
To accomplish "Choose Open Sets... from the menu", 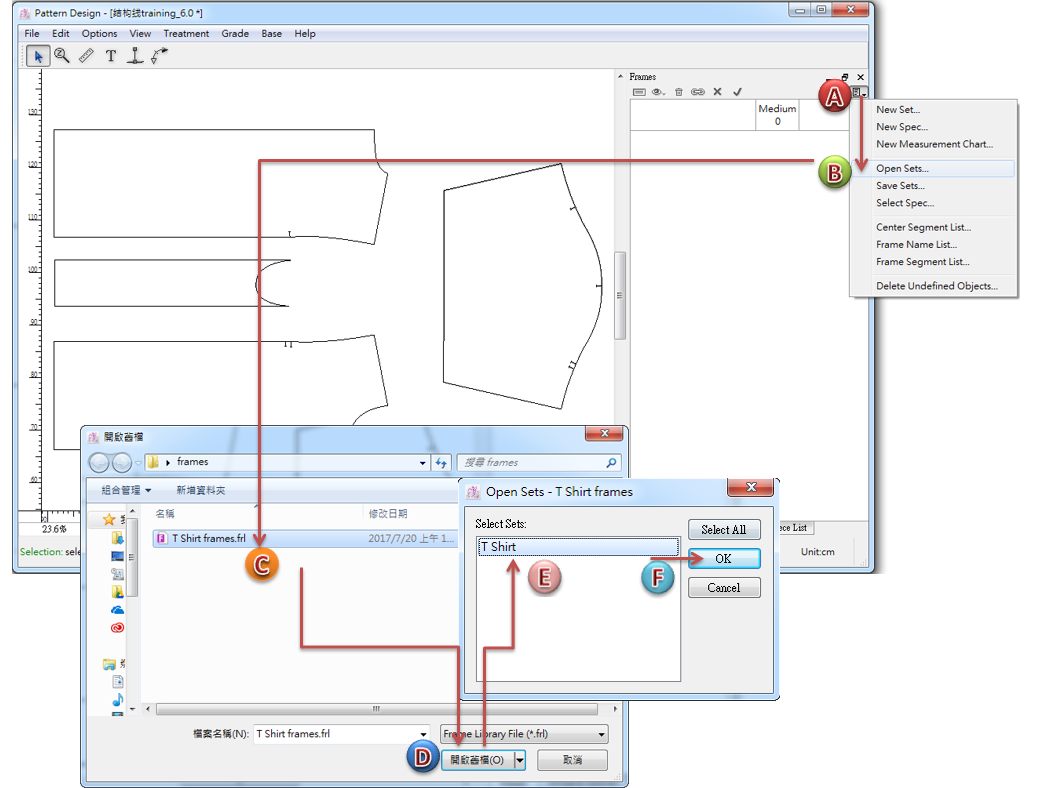I will pos(902,169).
